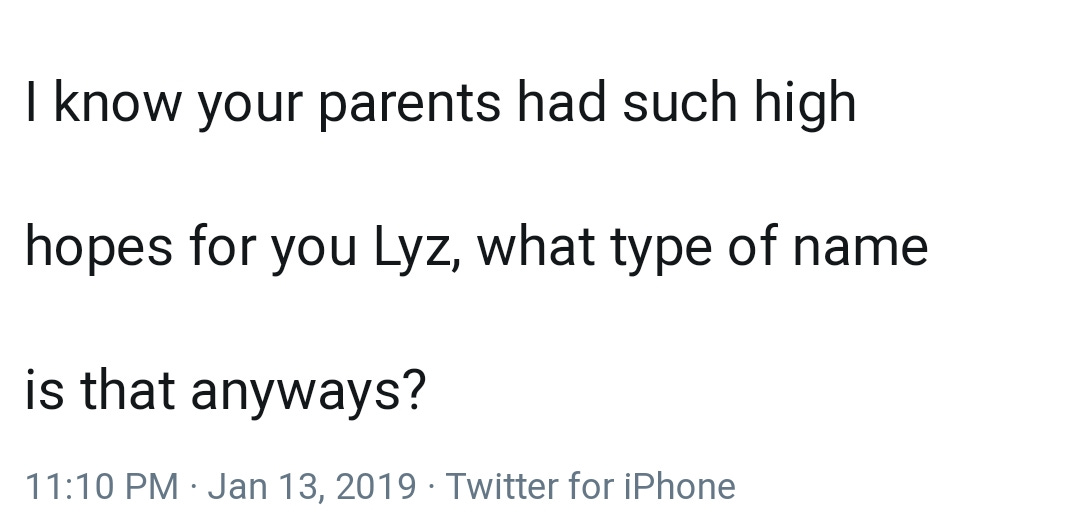Click the word had in the first line
Viewport: 1080px width, 531px height.
point(561,101)
